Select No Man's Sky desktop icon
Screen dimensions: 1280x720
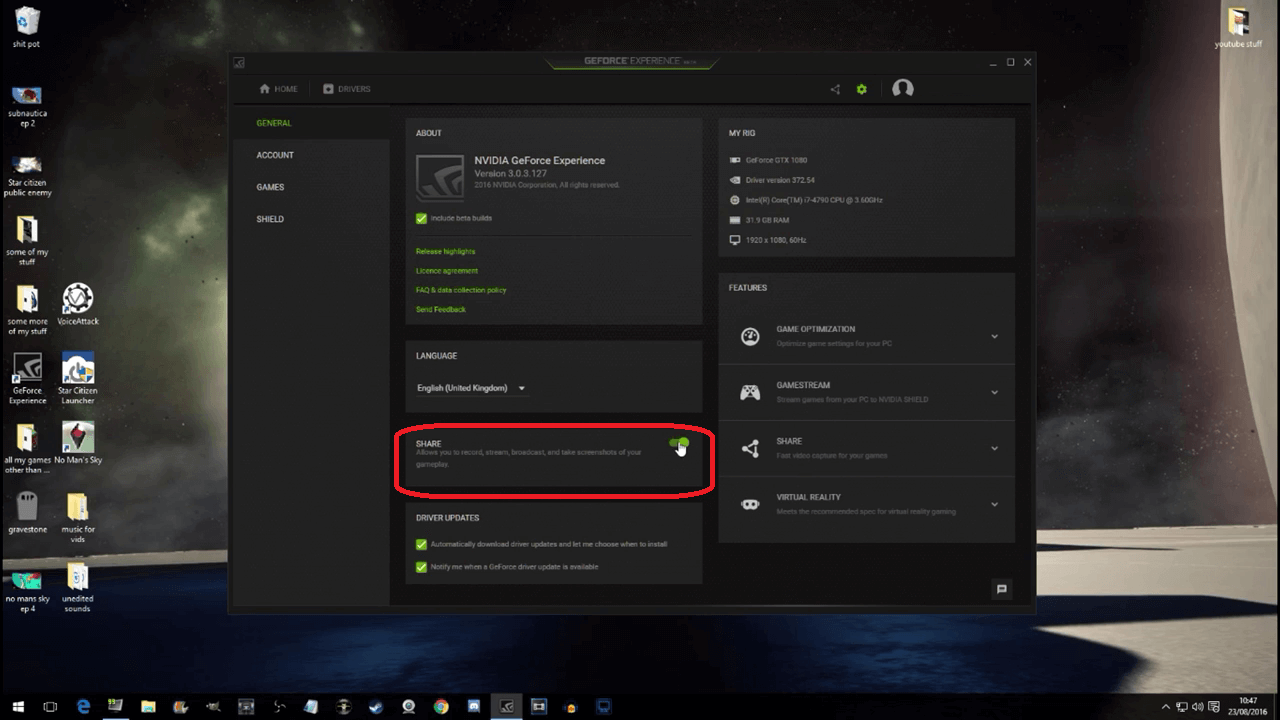click(x=78, y=443)
